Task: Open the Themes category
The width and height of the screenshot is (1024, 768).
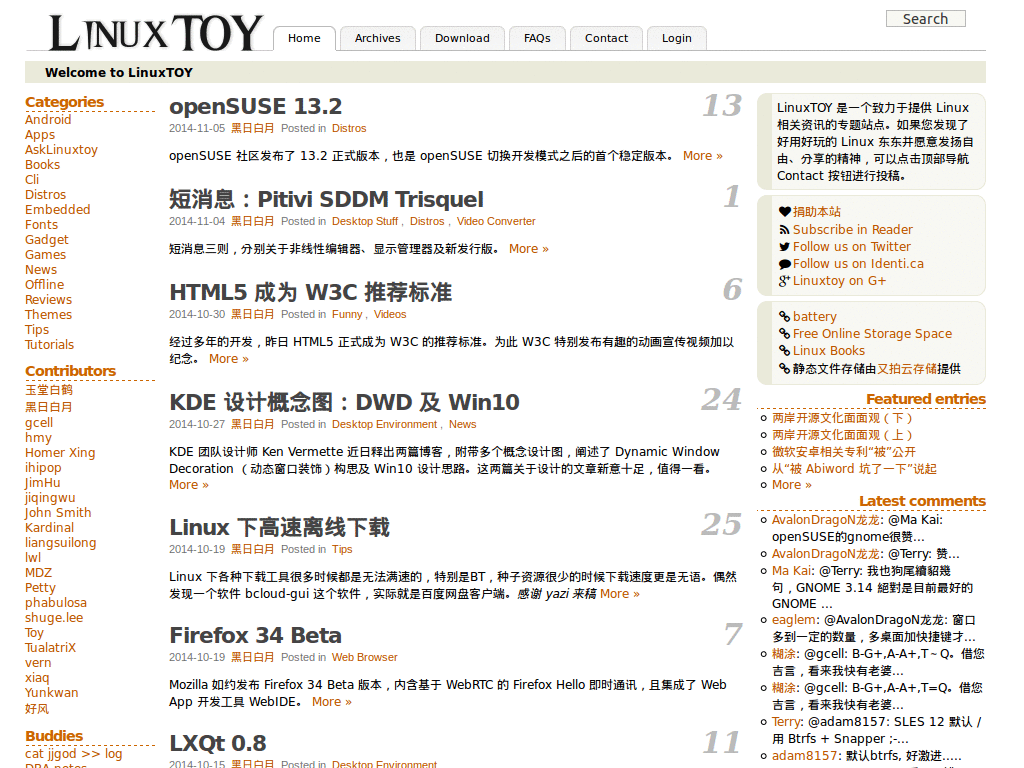Action: 49,315
